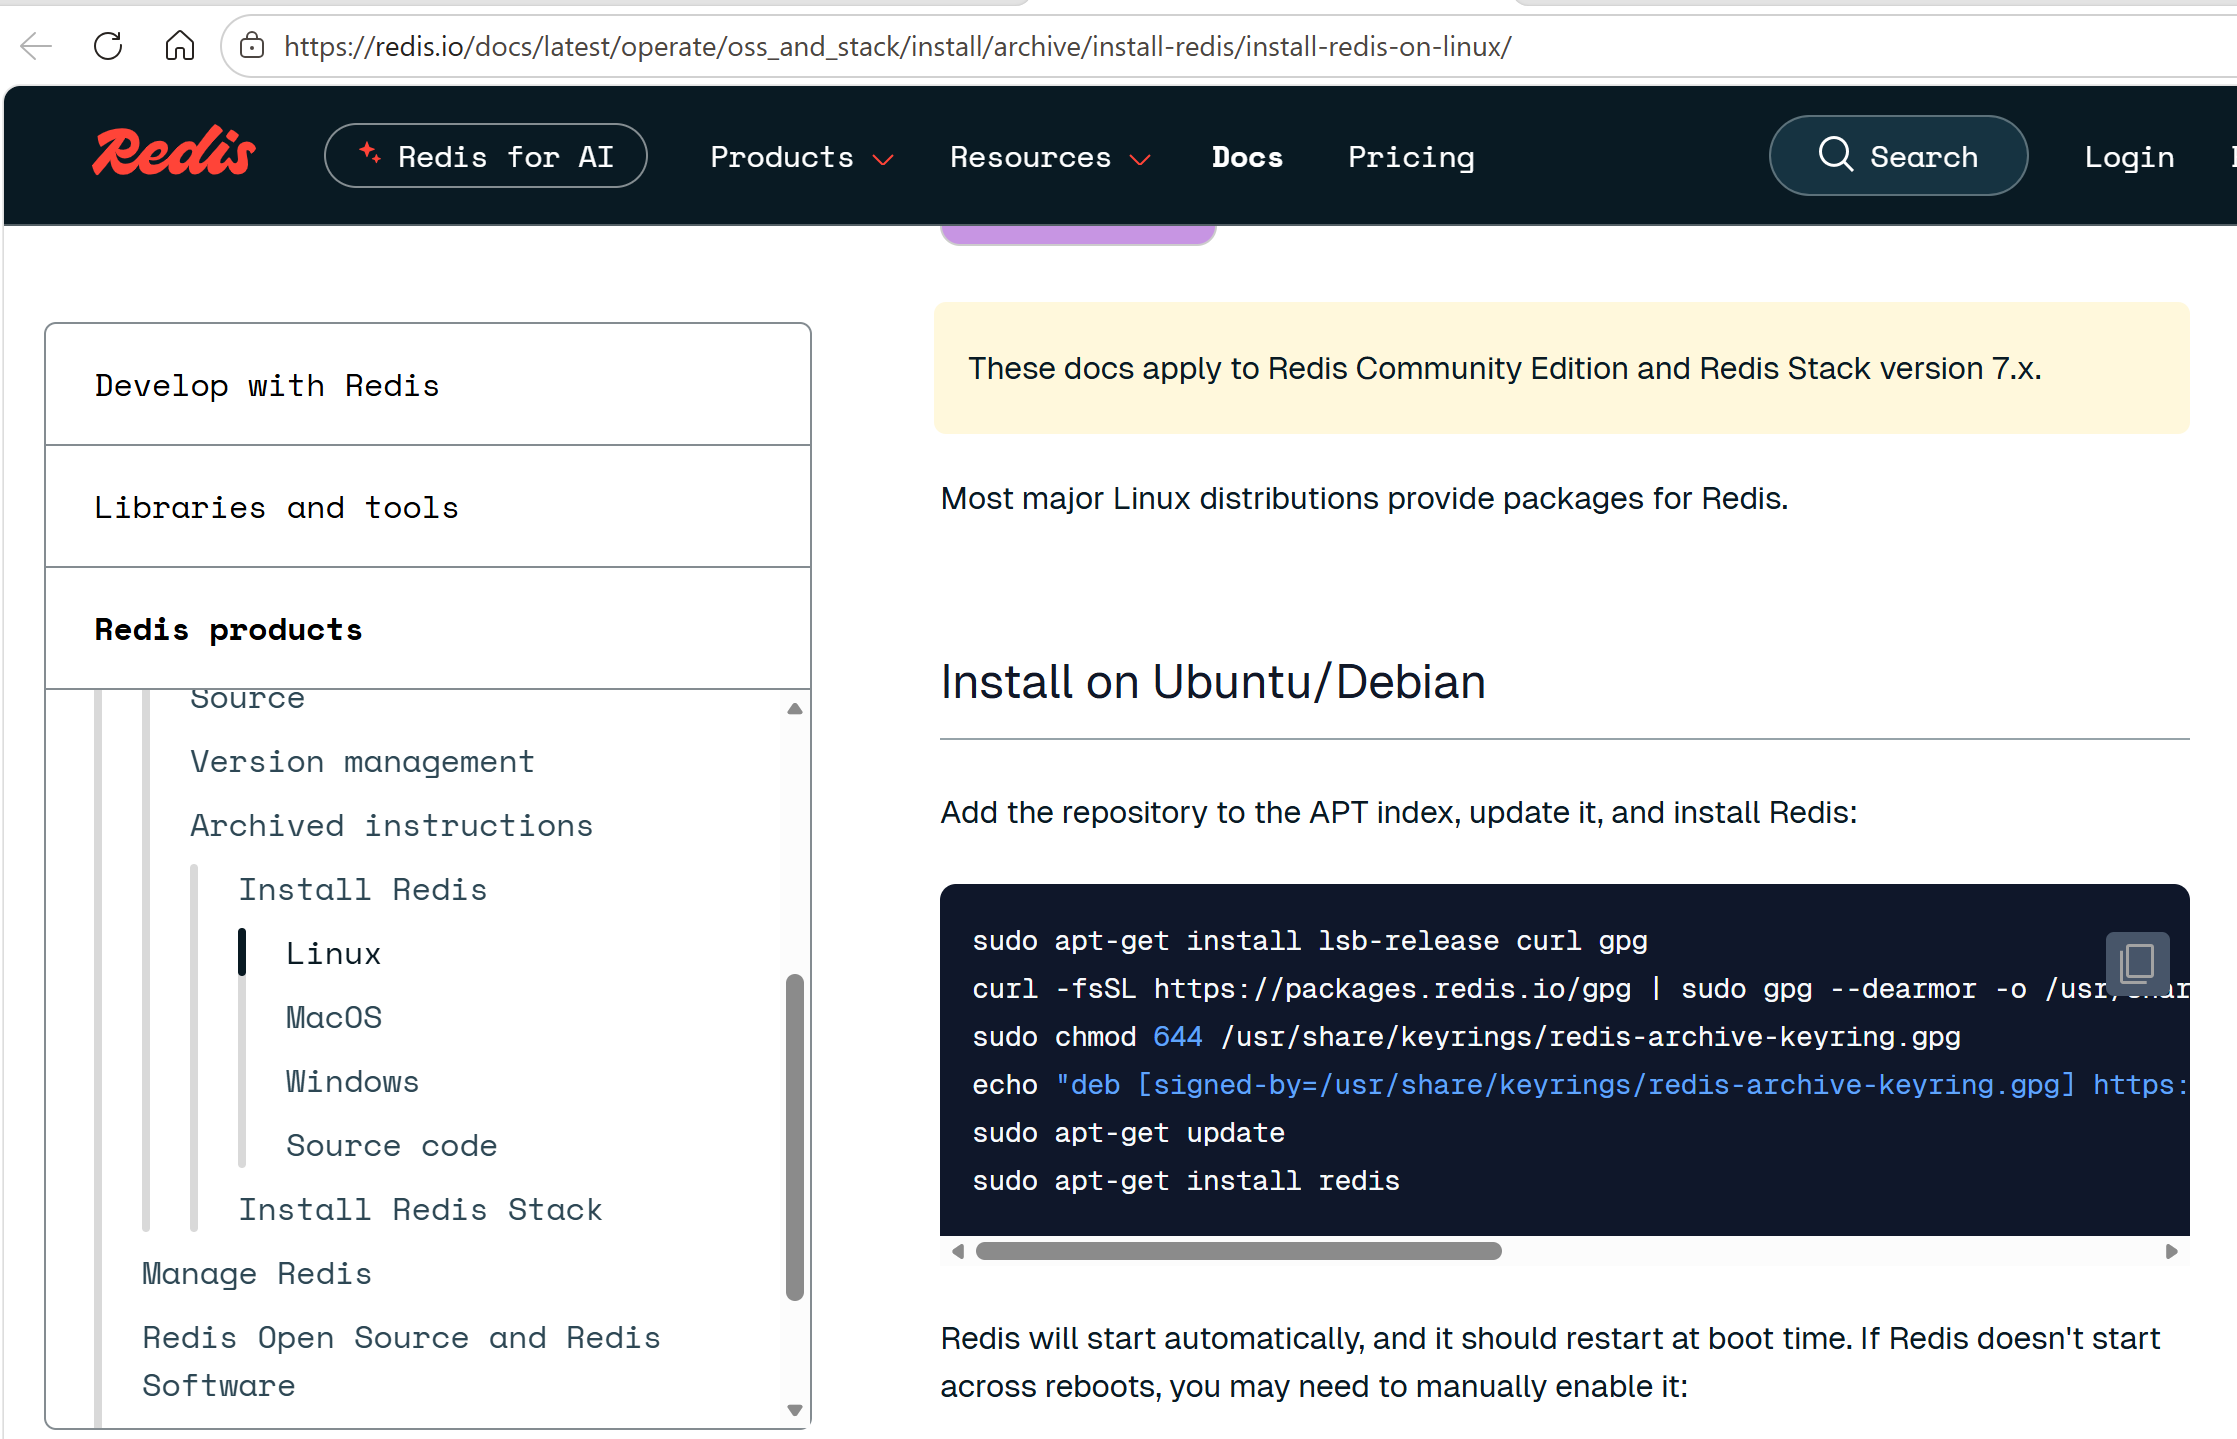This screenshot has height=1439, width=2237.
Task: Click the yellow version notice banner text
Action: (x=1505, y=368)
